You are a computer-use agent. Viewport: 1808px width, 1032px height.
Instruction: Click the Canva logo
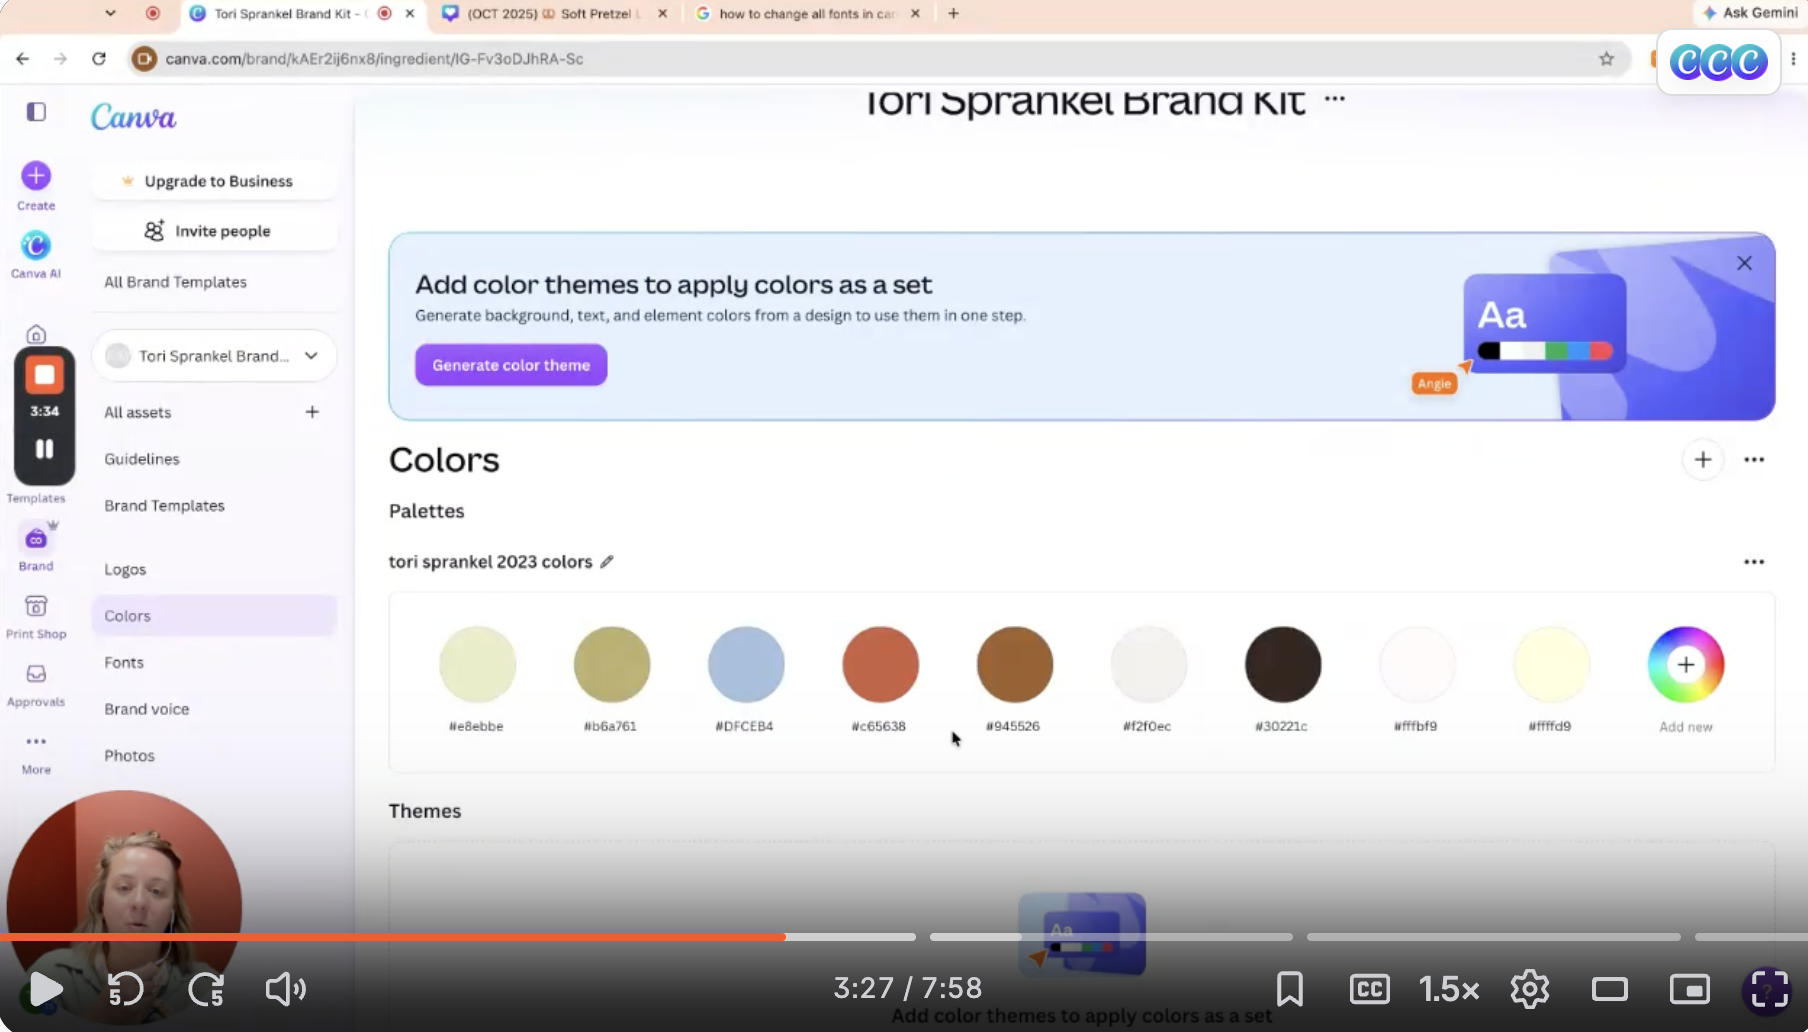point(133,117)
